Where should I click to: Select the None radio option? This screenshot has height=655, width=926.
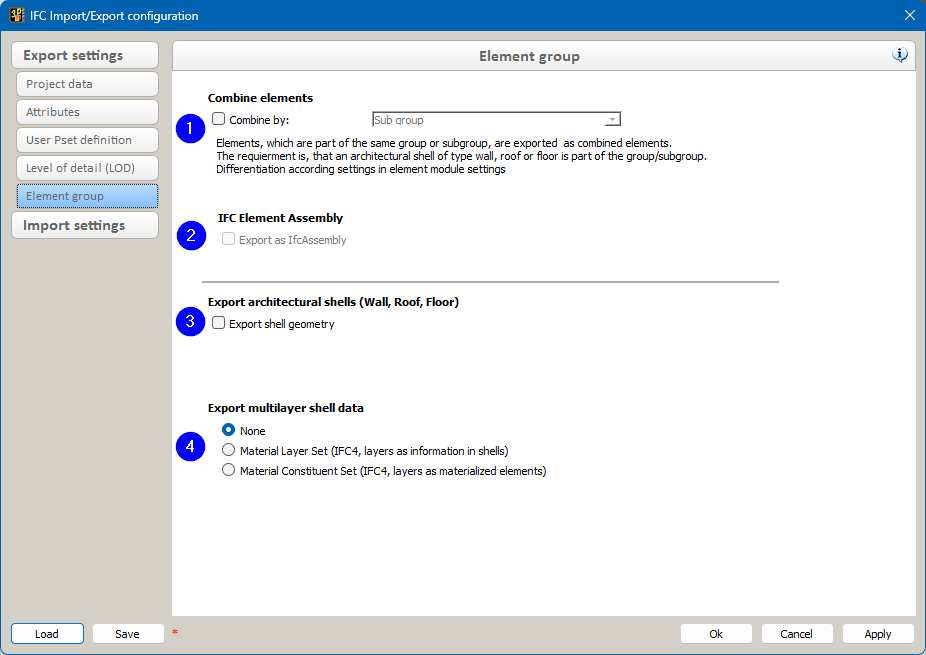point(229,430)
